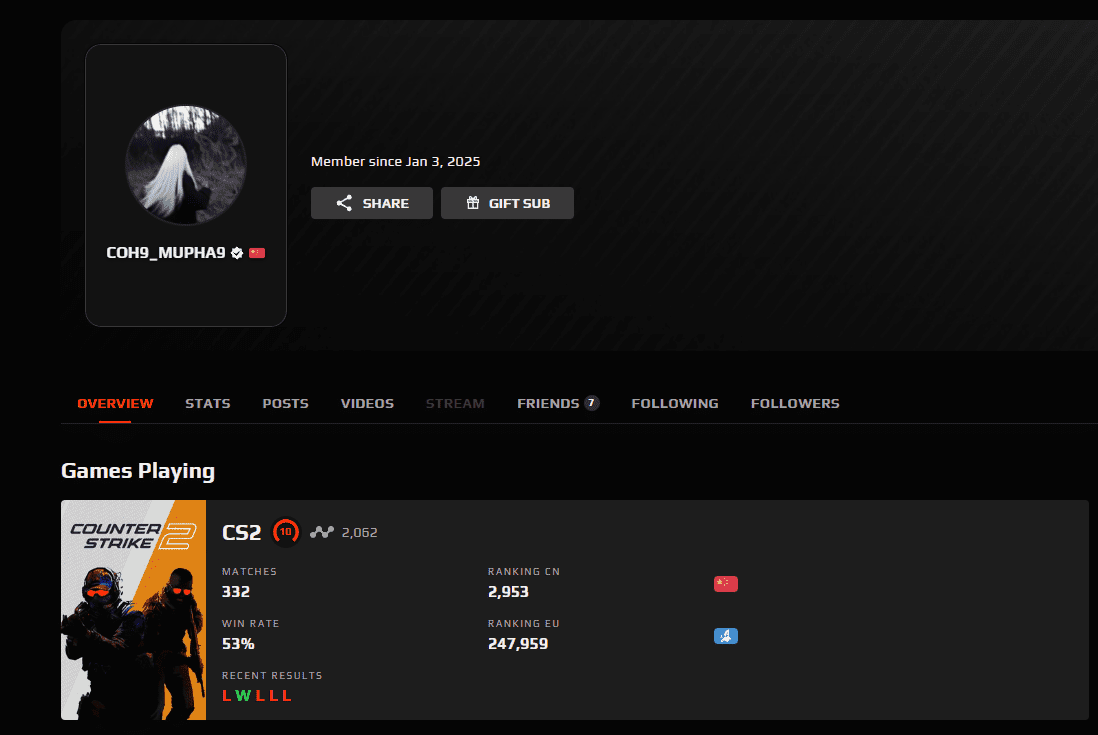Select the Stream tab

point(455,404)
